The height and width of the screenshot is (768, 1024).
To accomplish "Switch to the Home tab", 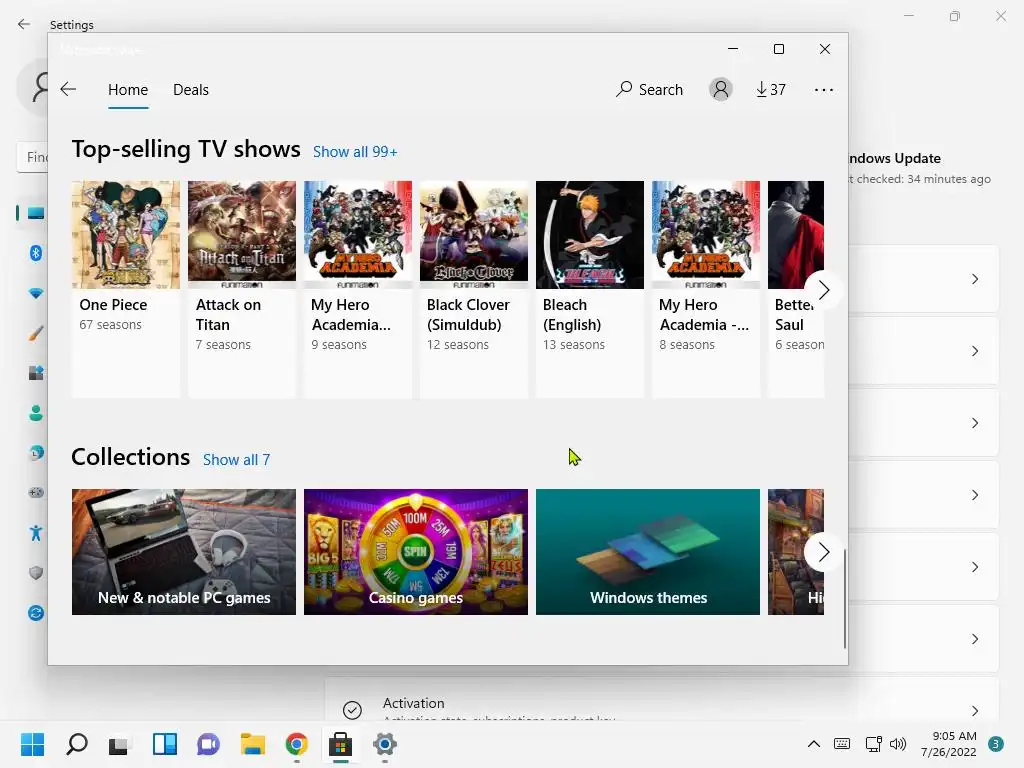I will (x=128, y=89).
